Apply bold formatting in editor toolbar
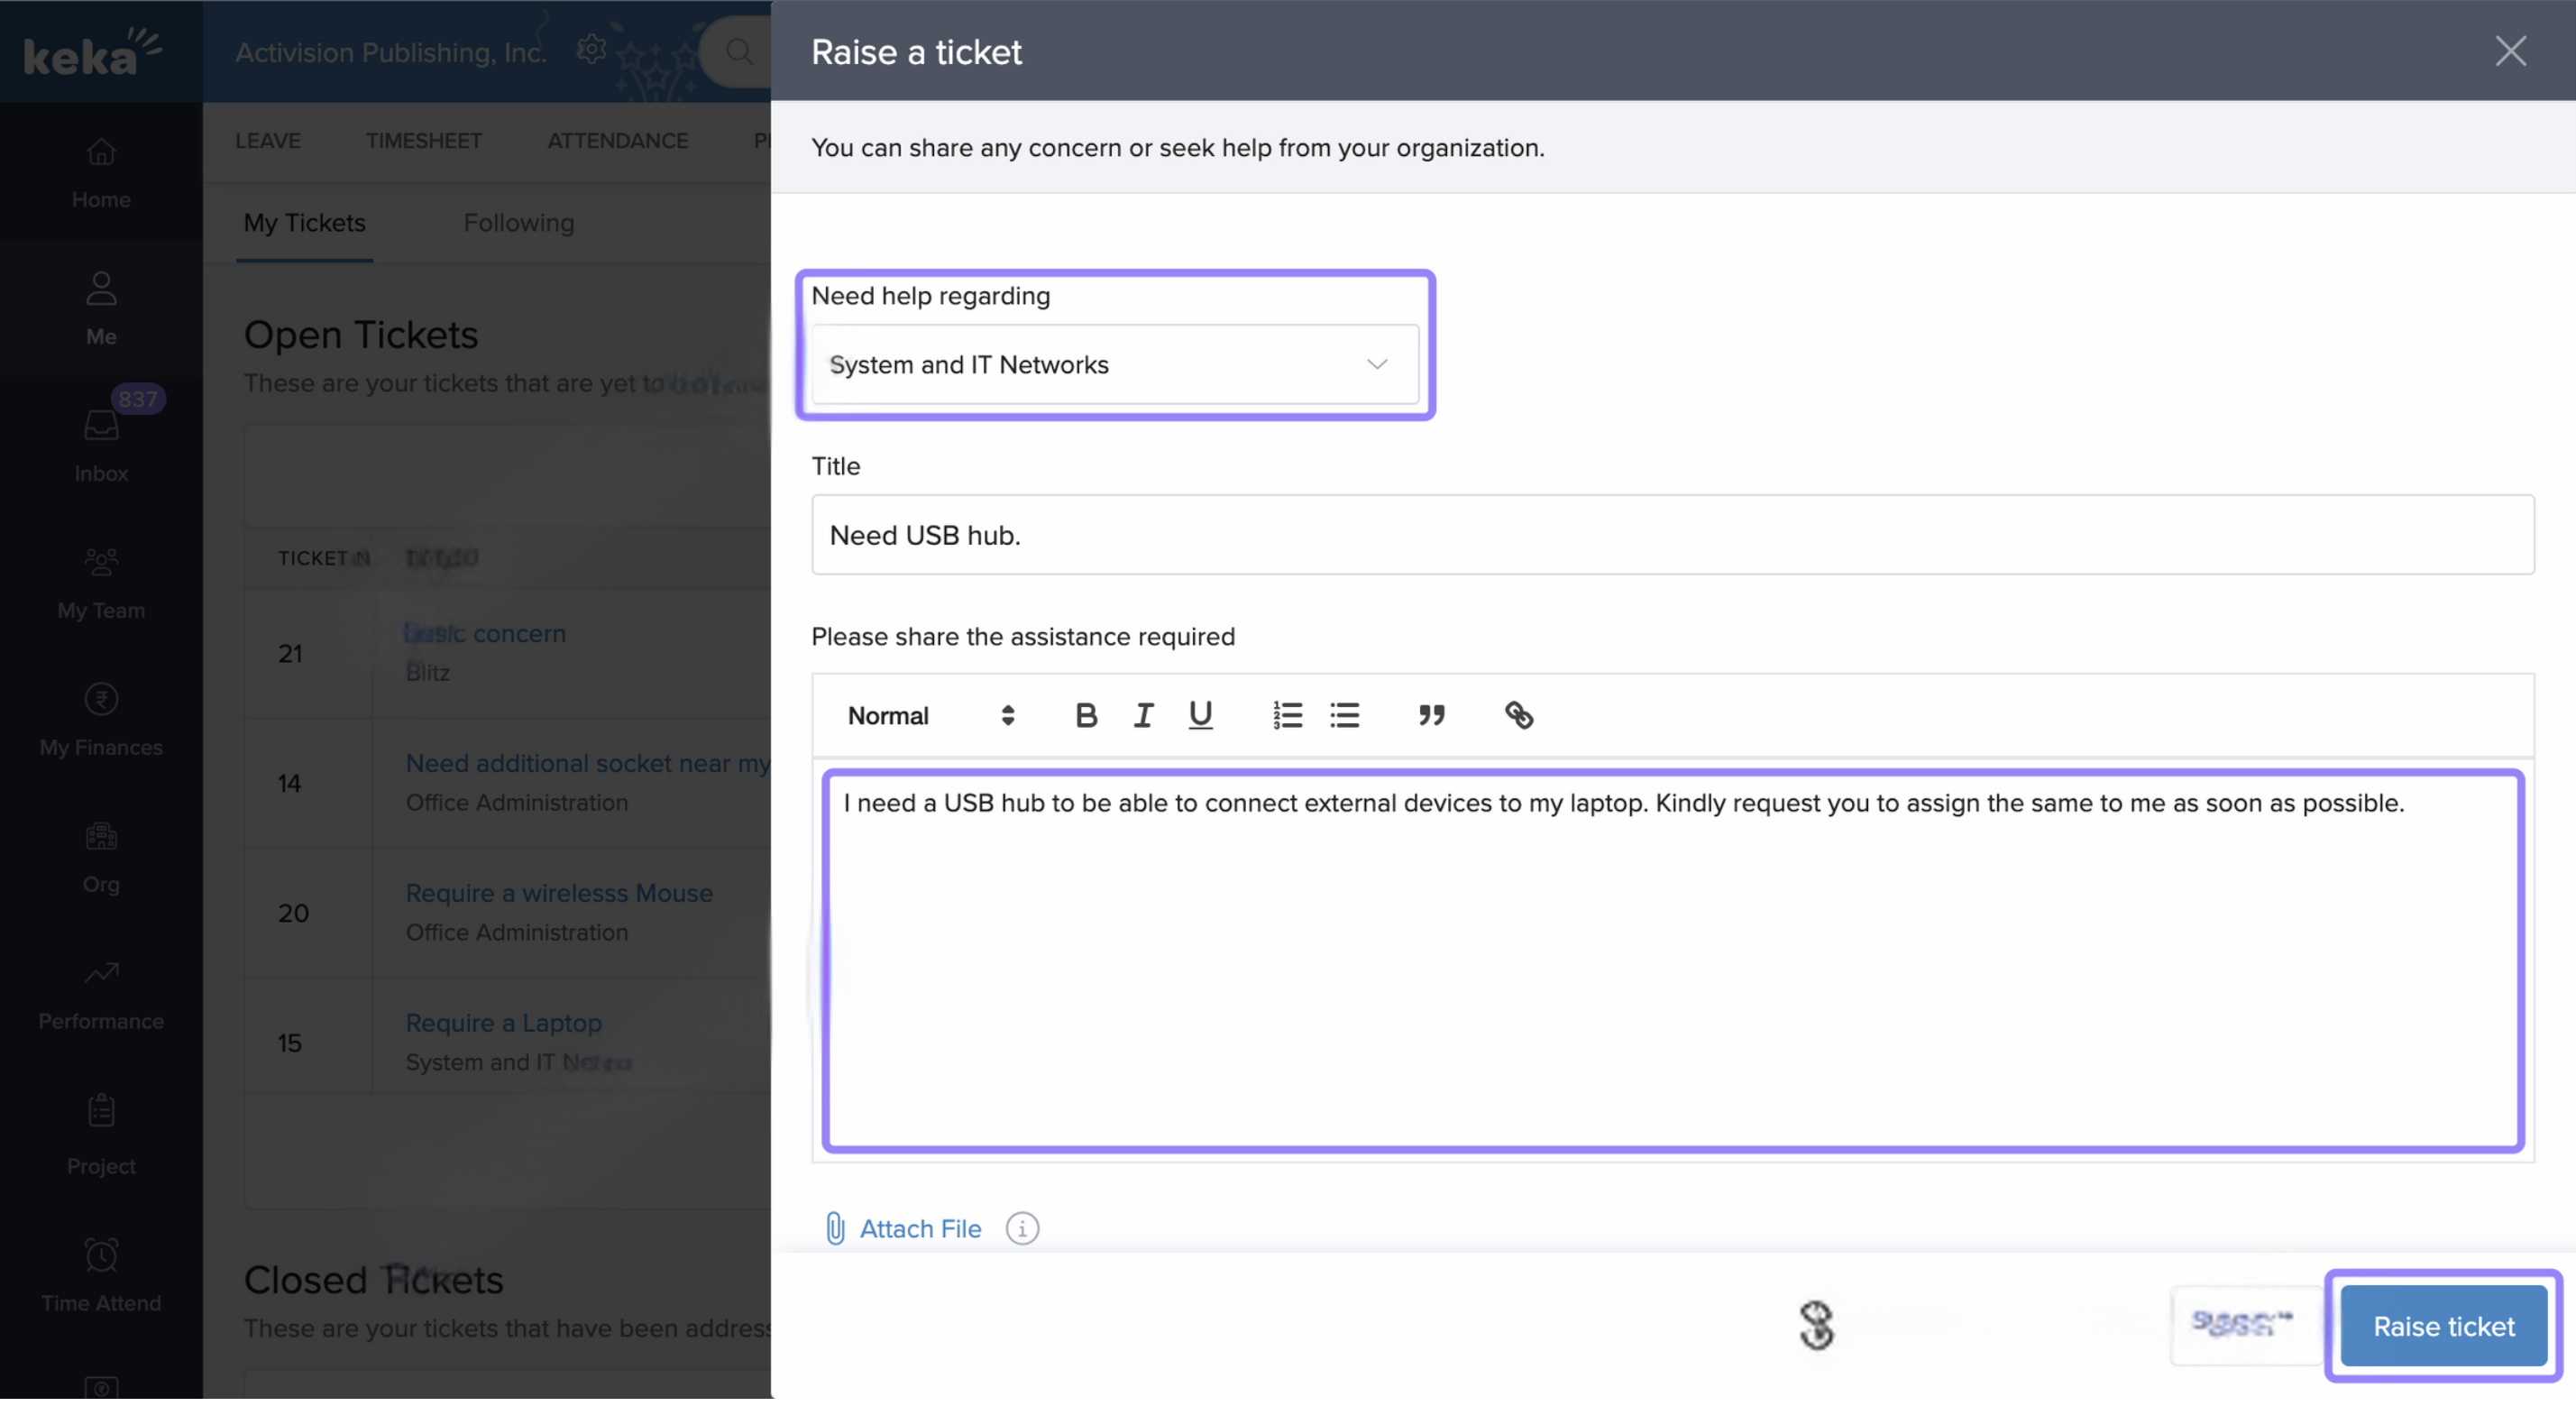The height and width of the screenshot is (1406, 2576). tap(1085, 716)
